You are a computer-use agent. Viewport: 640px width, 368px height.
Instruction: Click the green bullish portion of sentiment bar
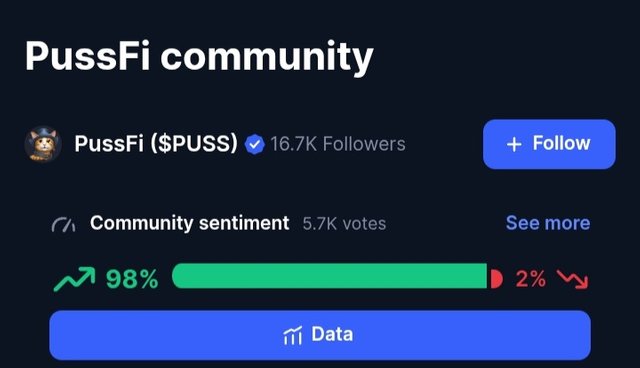click(x=329, y=276)
